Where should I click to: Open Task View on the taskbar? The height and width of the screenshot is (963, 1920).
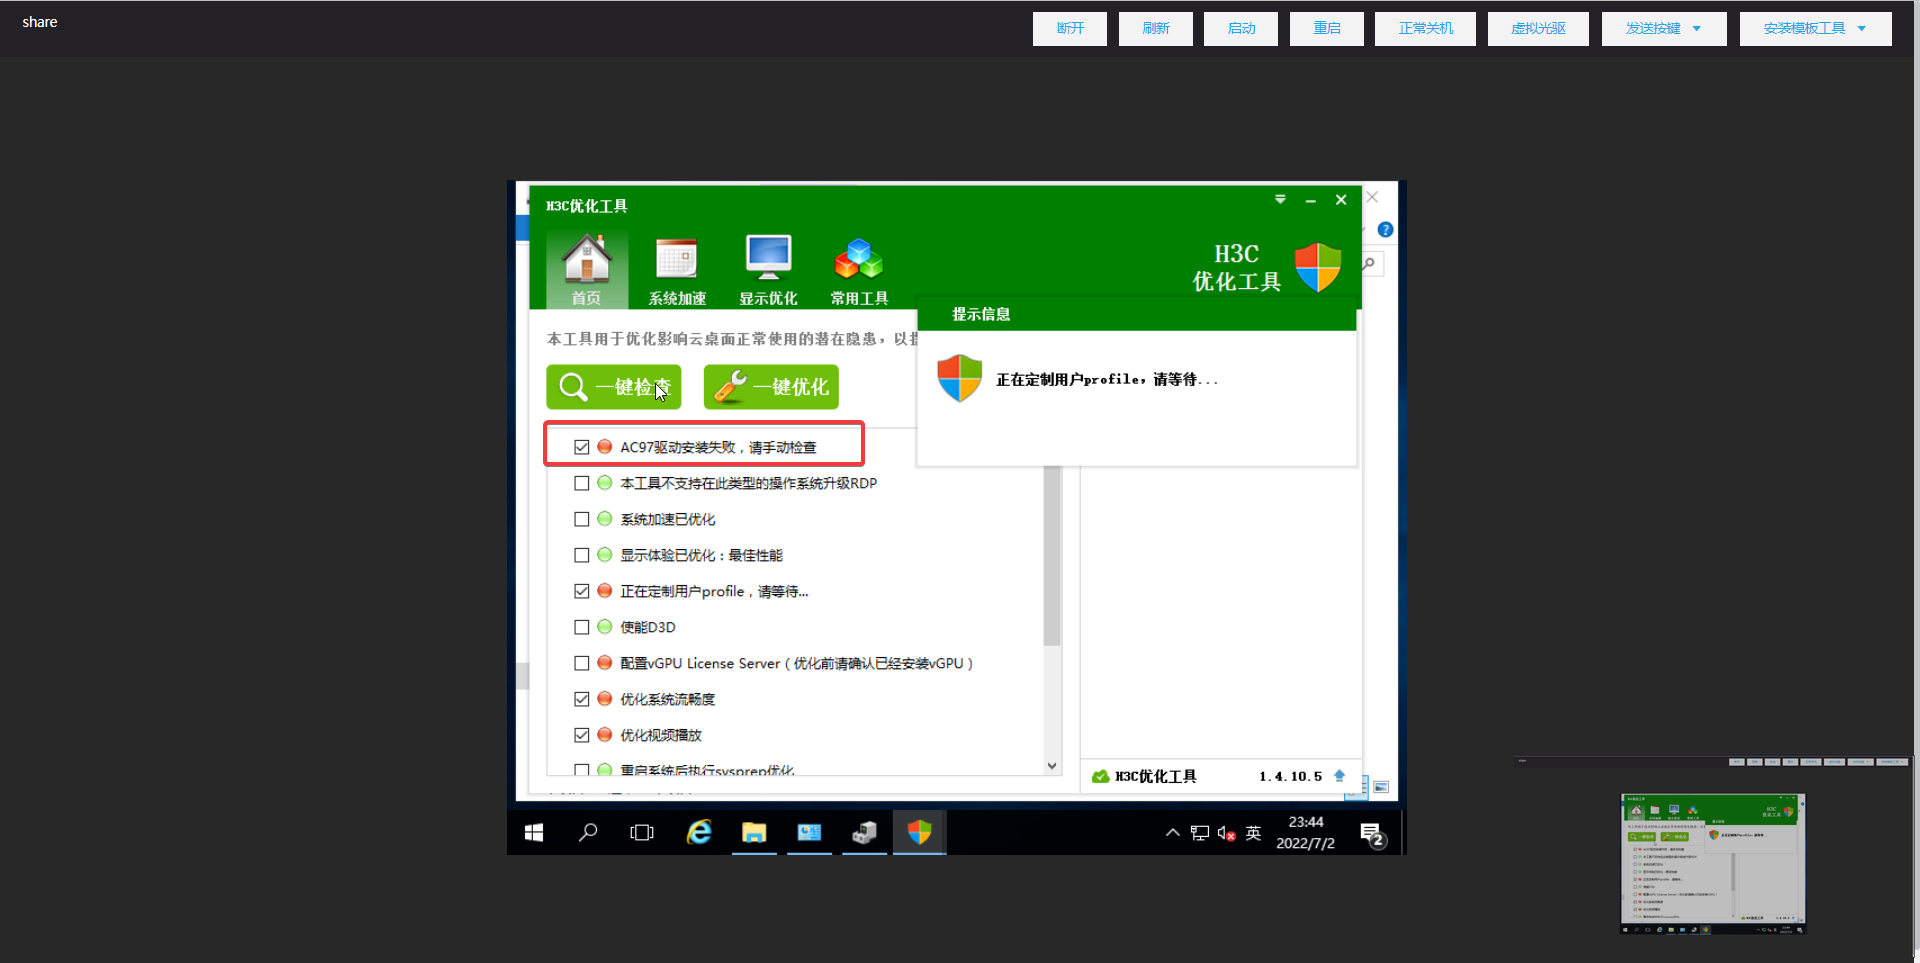pos(642,832)
